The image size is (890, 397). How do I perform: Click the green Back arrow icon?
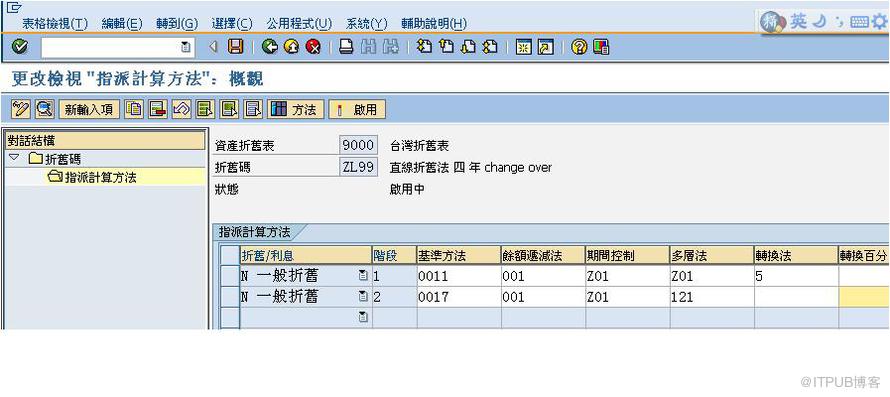point(269,47)
